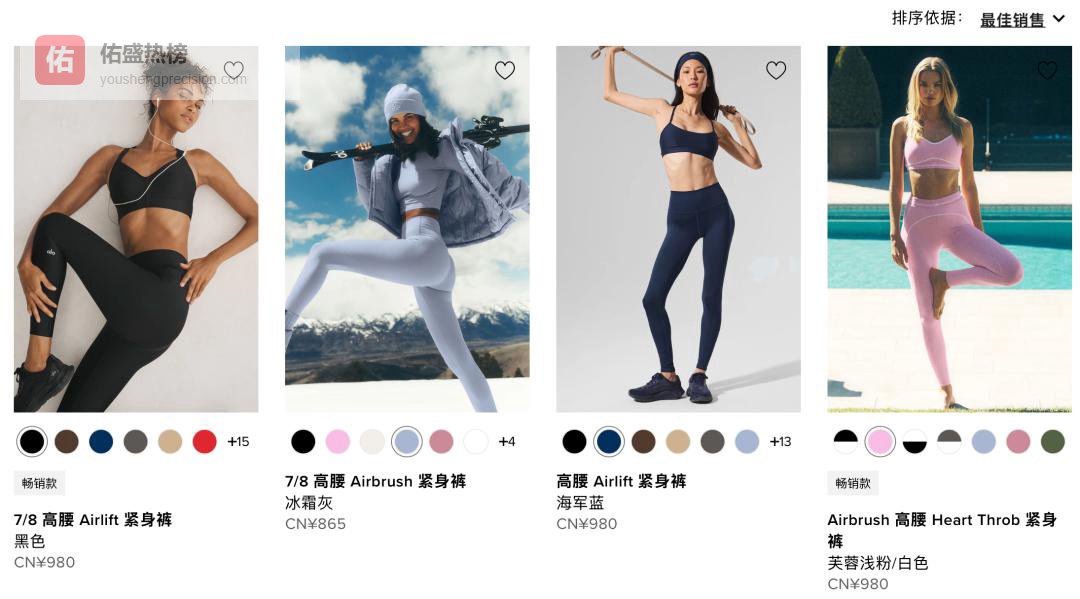Choose navy blue swatch under first product
Image resolution: width=1080 pixels, height=599 pixels.
click(101, 441)
